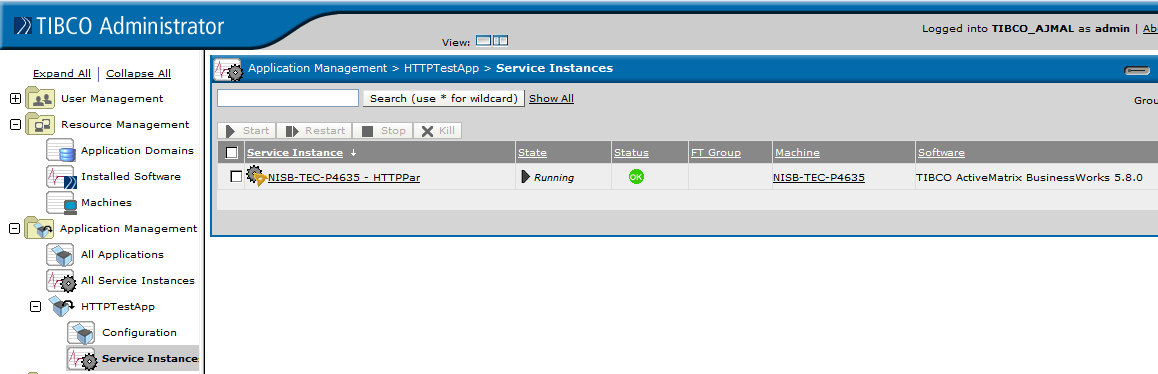Click the Collapse All link
Viewport: 1158px width, 374px height.
[x=138, y=73]
